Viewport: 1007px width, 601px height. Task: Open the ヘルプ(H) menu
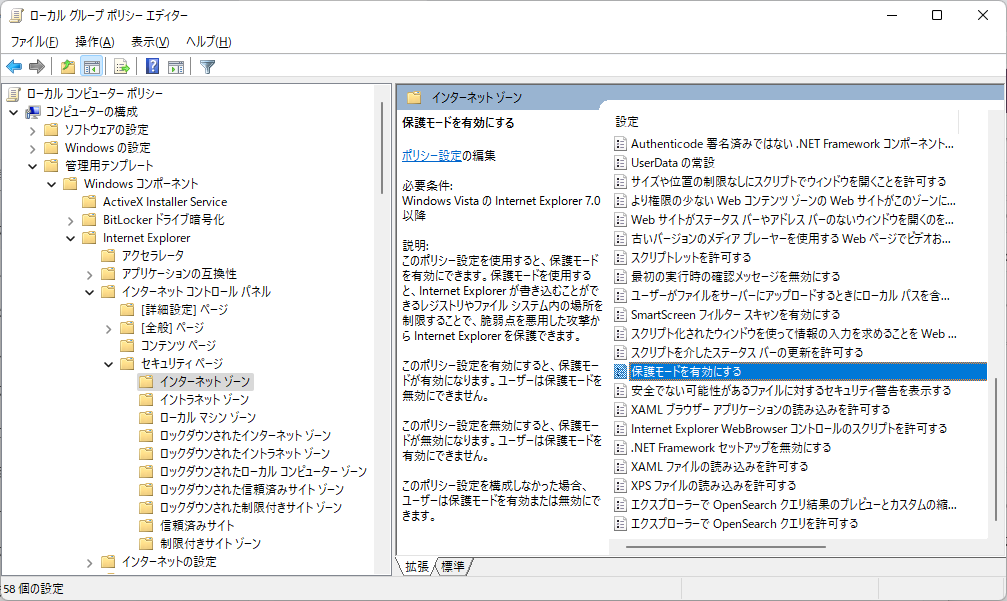pyautogui.click(x=209, y=42)
